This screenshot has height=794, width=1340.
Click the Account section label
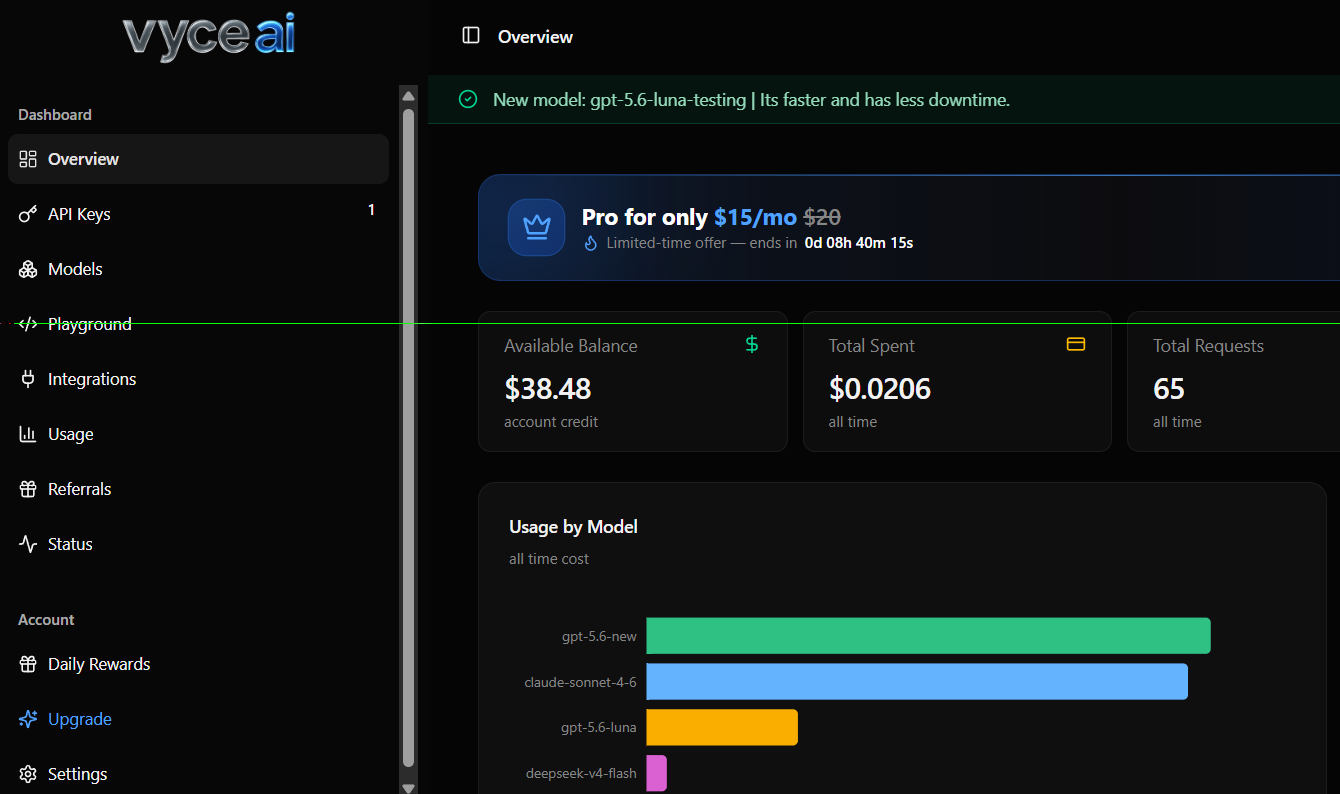(x=46, y=620)
